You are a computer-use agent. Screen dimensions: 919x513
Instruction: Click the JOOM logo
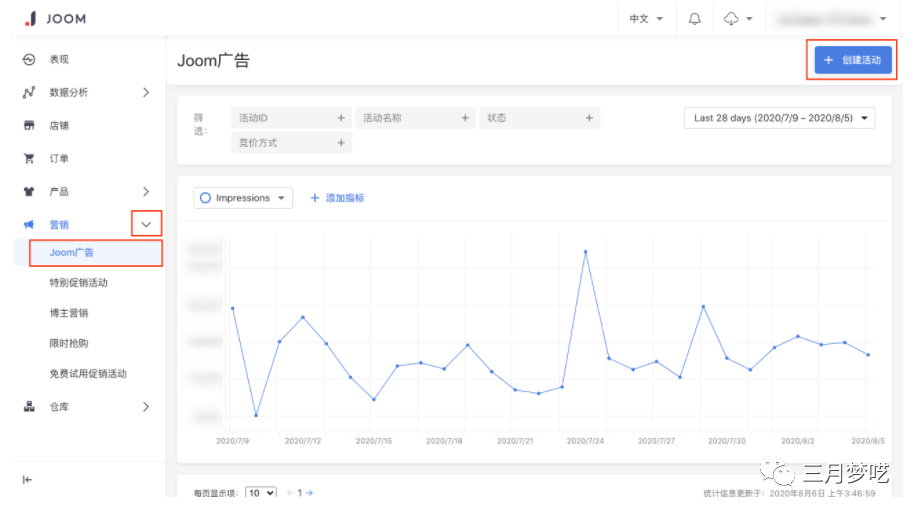click(x=56, y=19)
